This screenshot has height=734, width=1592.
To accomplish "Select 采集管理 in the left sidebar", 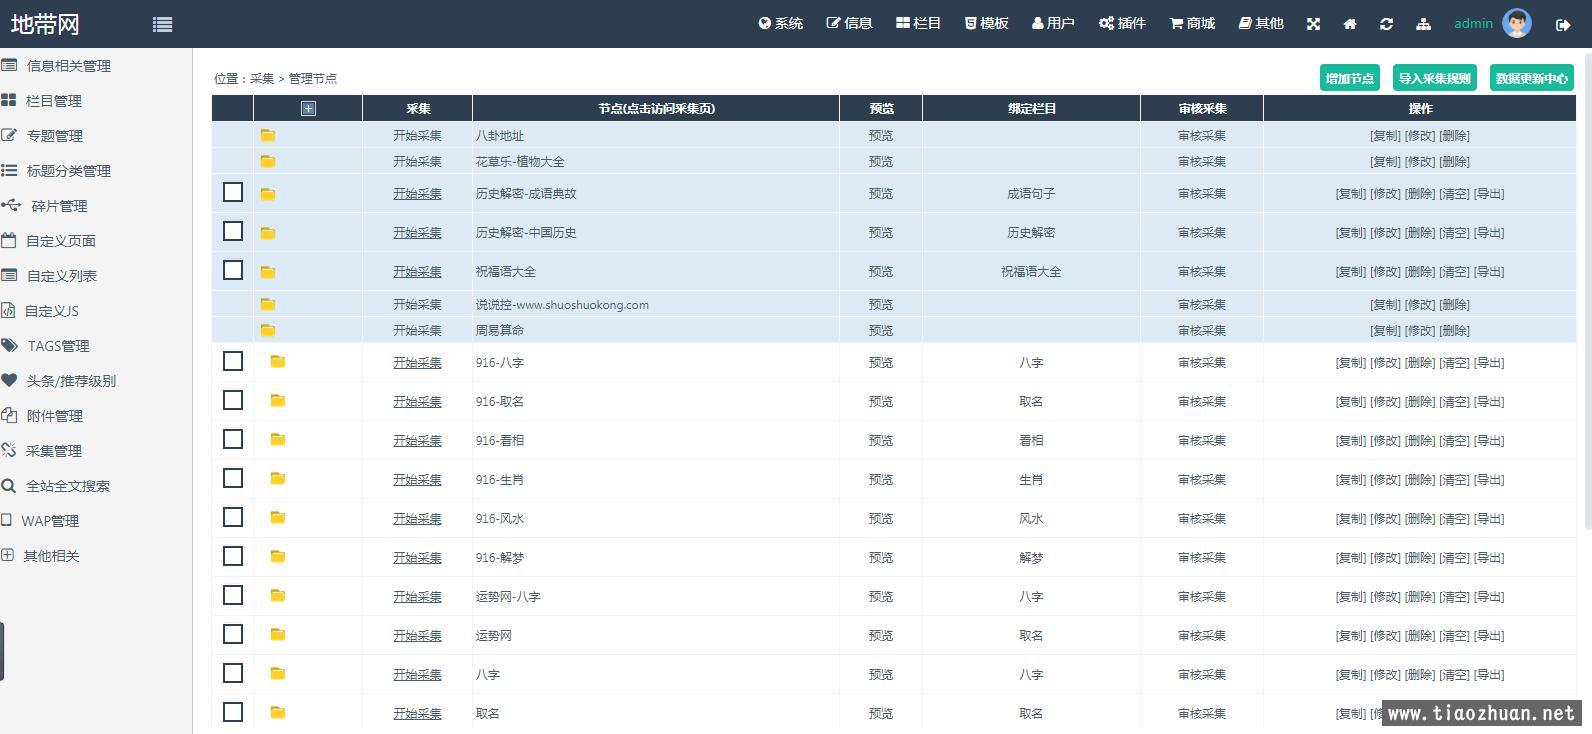I will [x=53, y=450].
